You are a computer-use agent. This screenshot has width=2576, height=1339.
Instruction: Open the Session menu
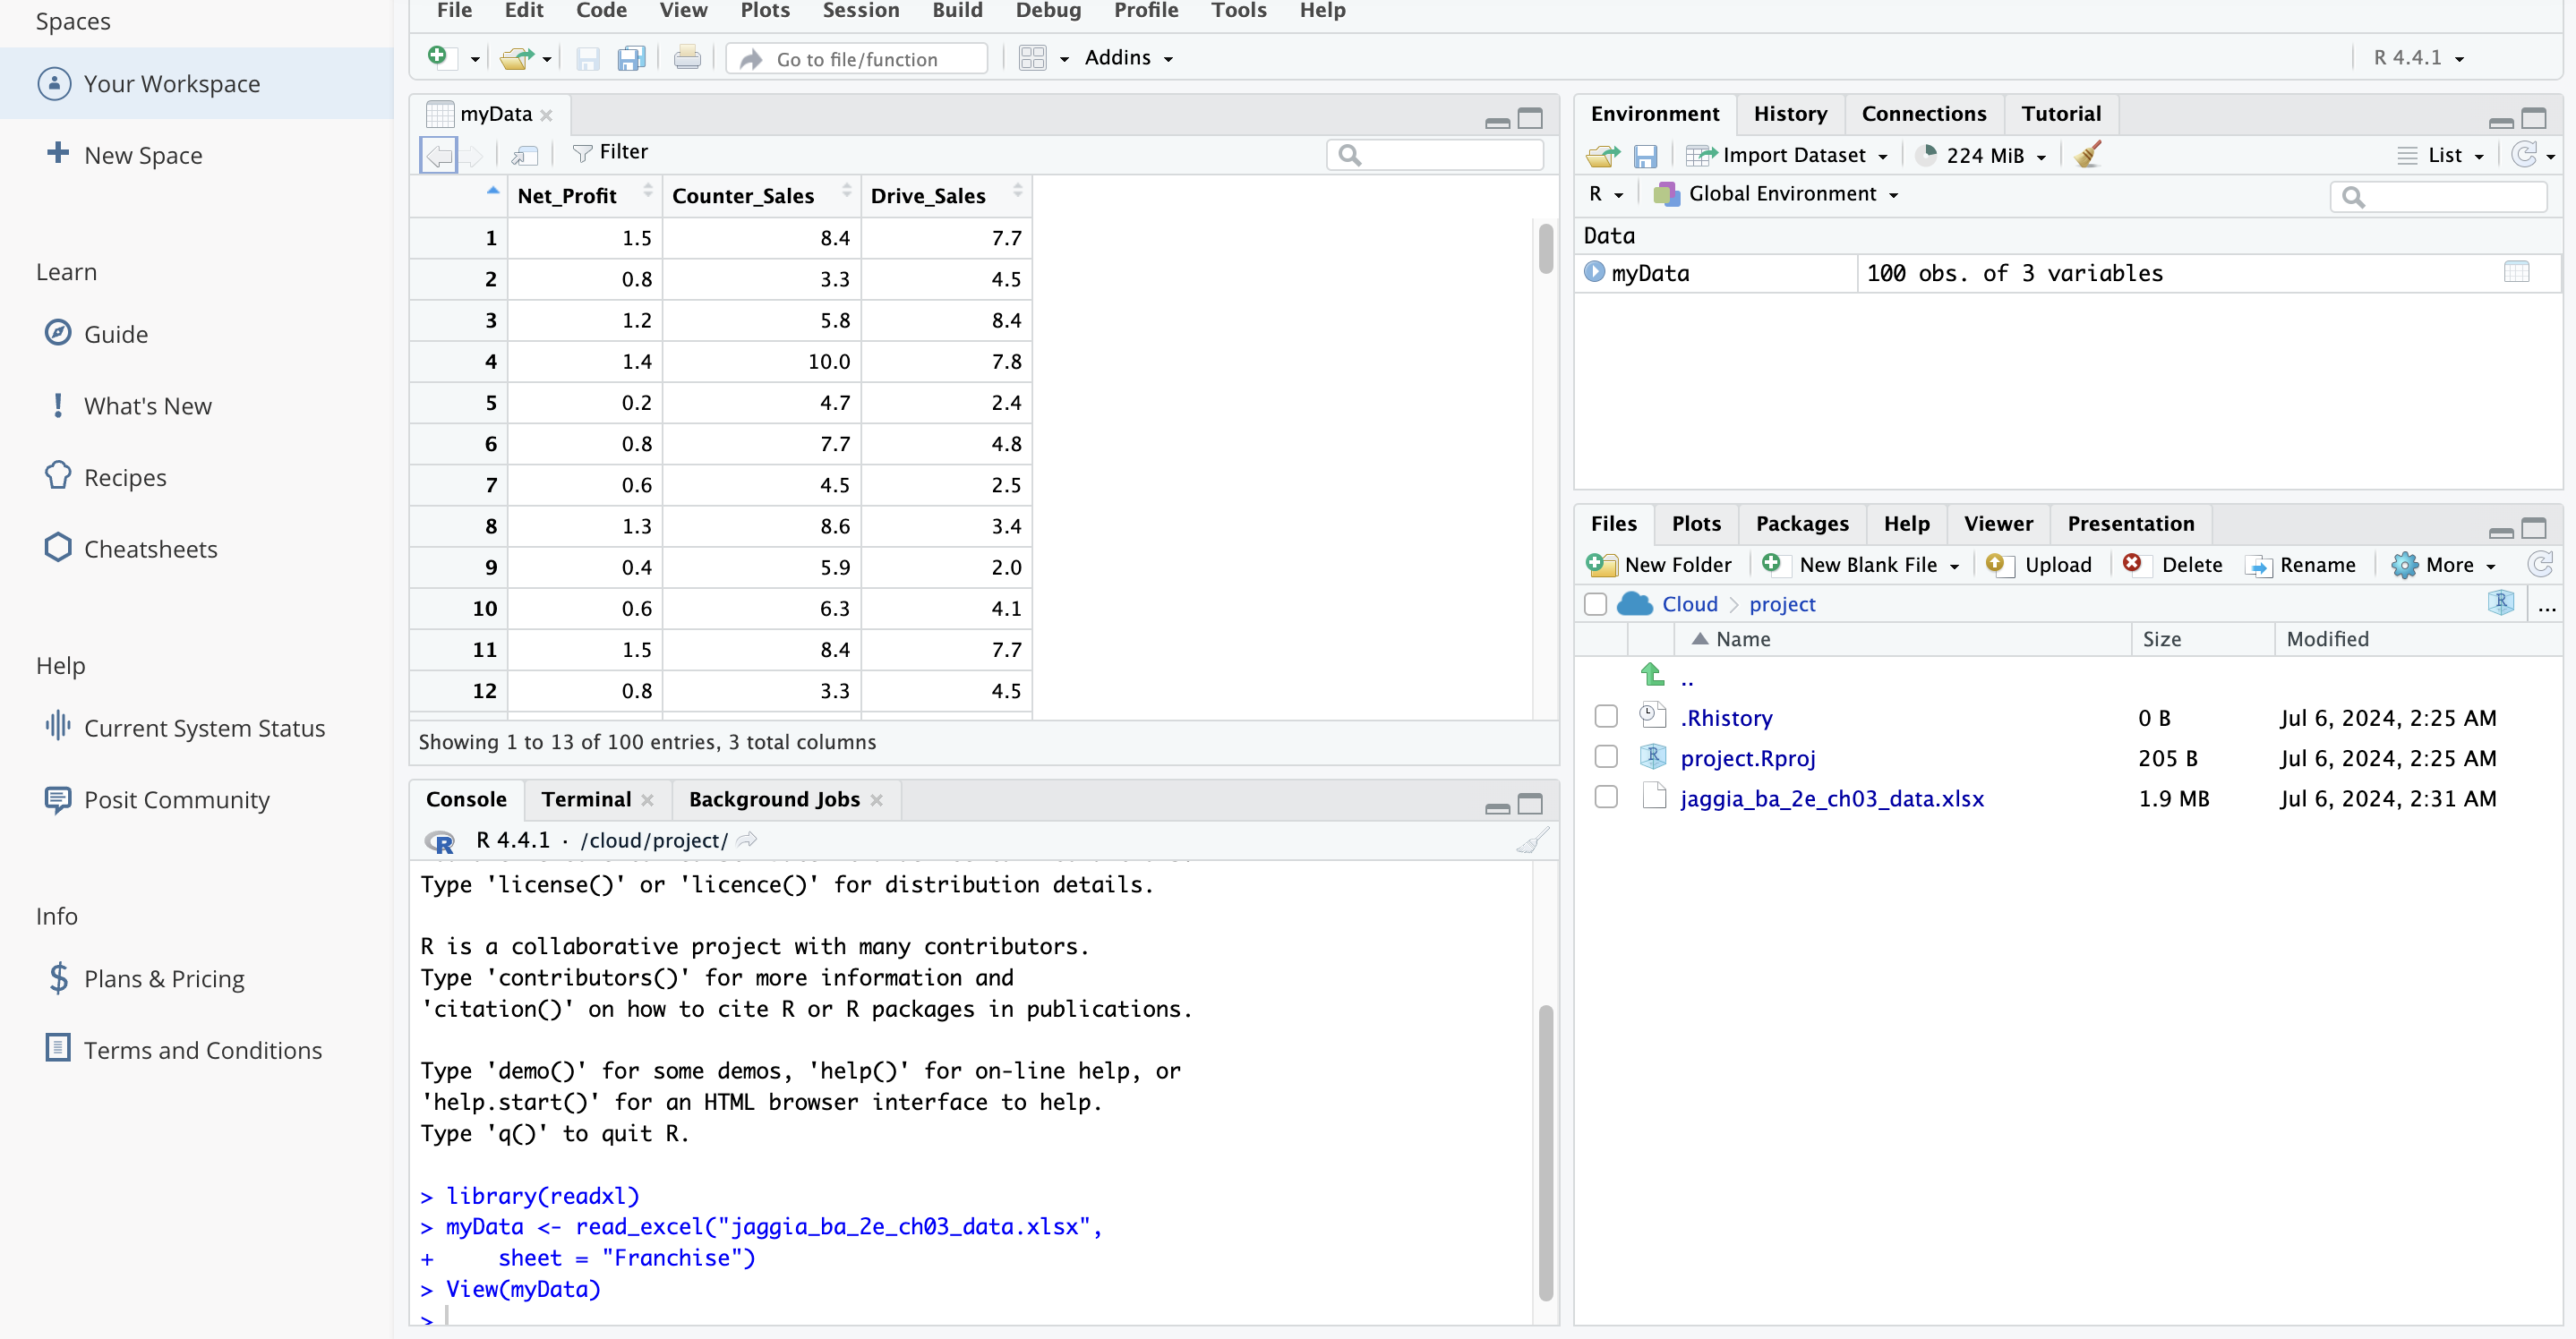pyautogui.click(x=861, y=11)
